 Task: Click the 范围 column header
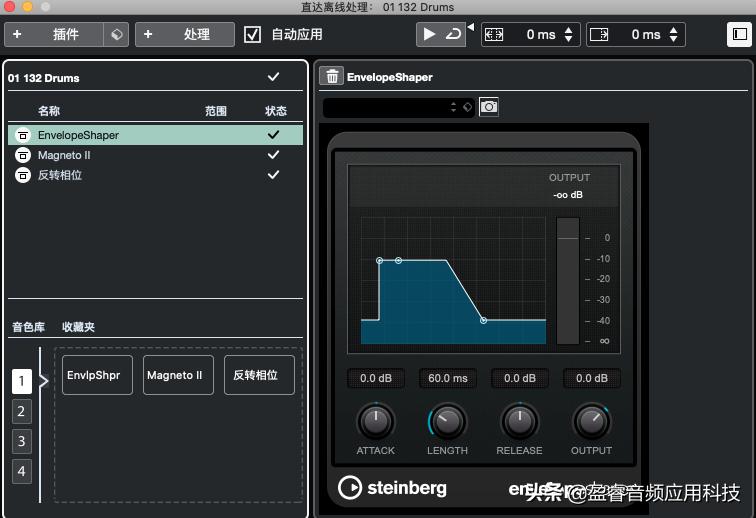[216, 111]
